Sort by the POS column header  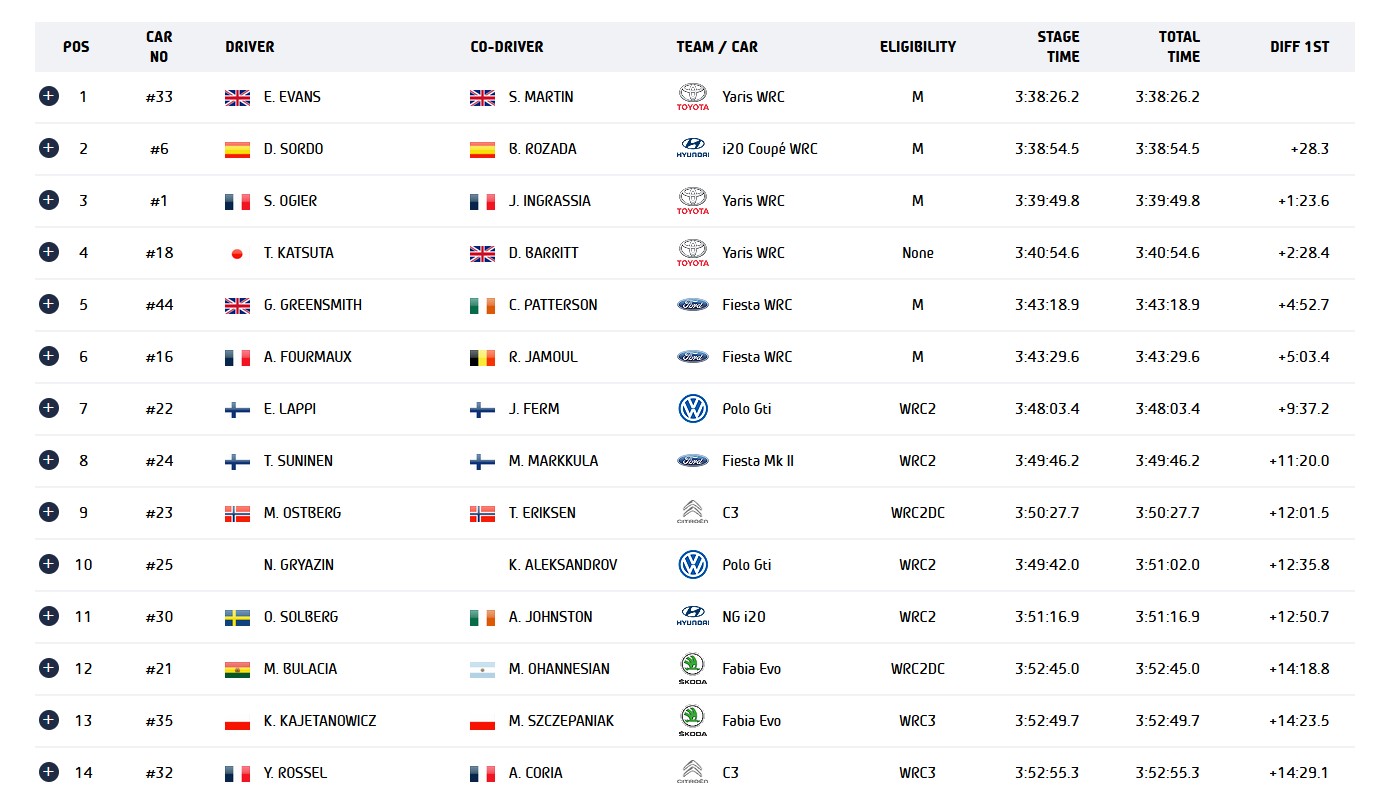[76, 47]
